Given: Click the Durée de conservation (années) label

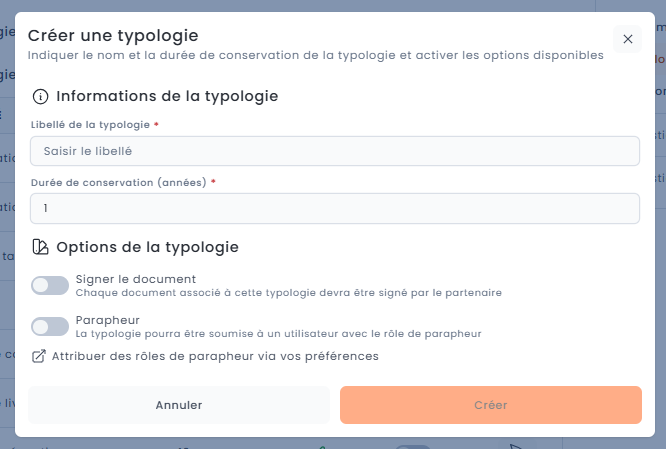Looking at the screenshot, I should coord(118,182).
